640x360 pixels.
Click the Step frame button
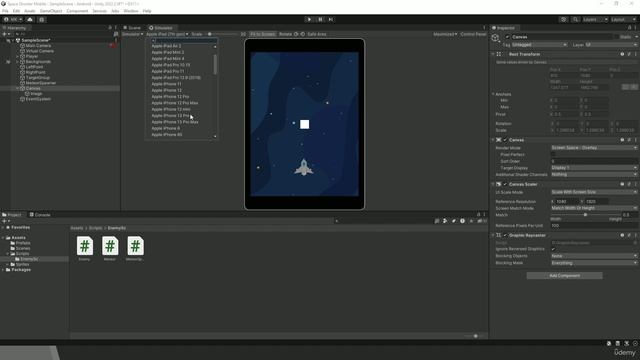tap(331, 19)
